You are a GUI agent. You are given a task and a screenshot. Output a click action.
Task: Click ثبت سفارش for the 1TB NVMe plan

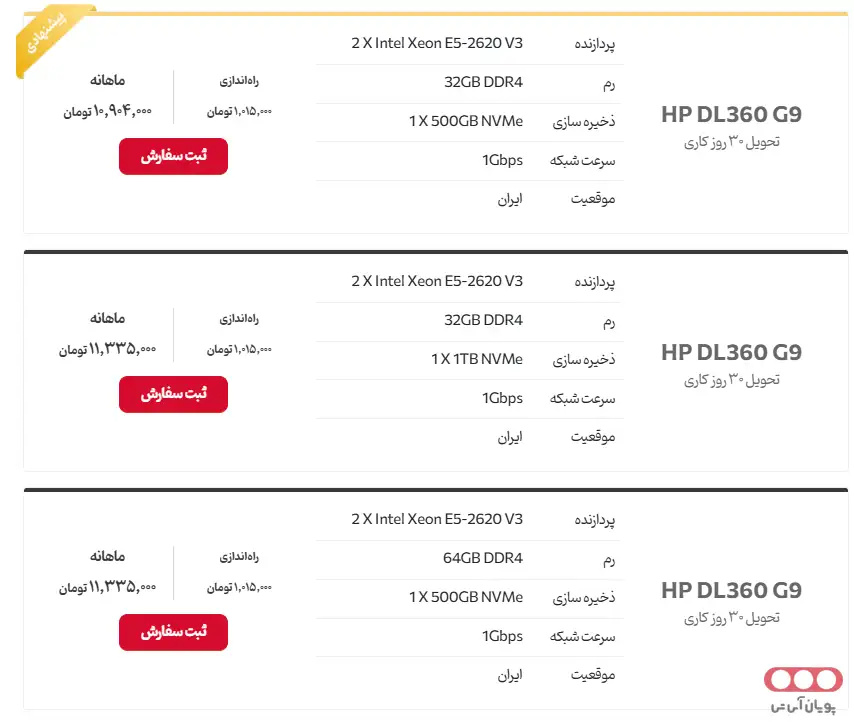(173, 394)
